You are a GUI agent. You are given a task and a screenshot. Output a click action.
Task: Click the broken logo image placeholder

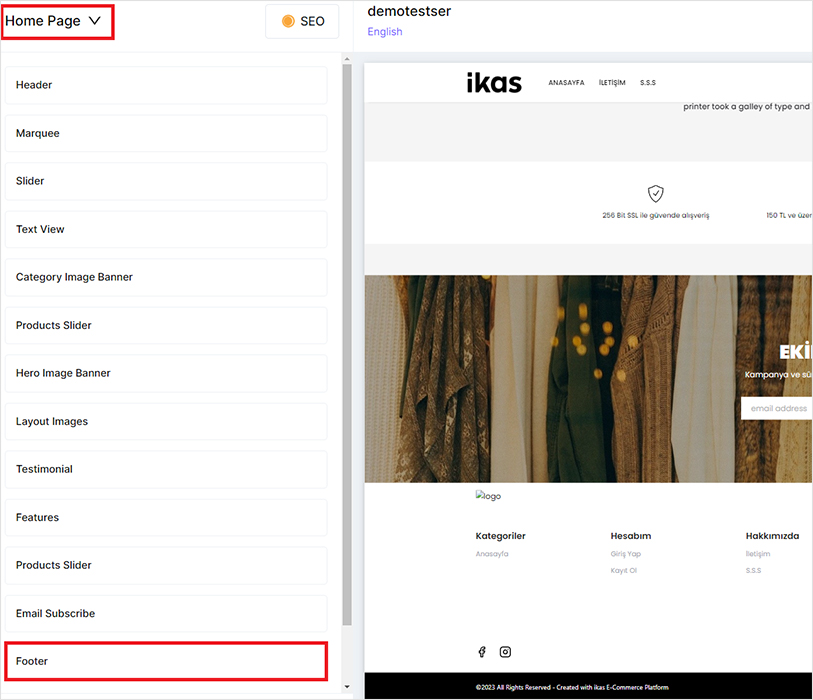487,495
